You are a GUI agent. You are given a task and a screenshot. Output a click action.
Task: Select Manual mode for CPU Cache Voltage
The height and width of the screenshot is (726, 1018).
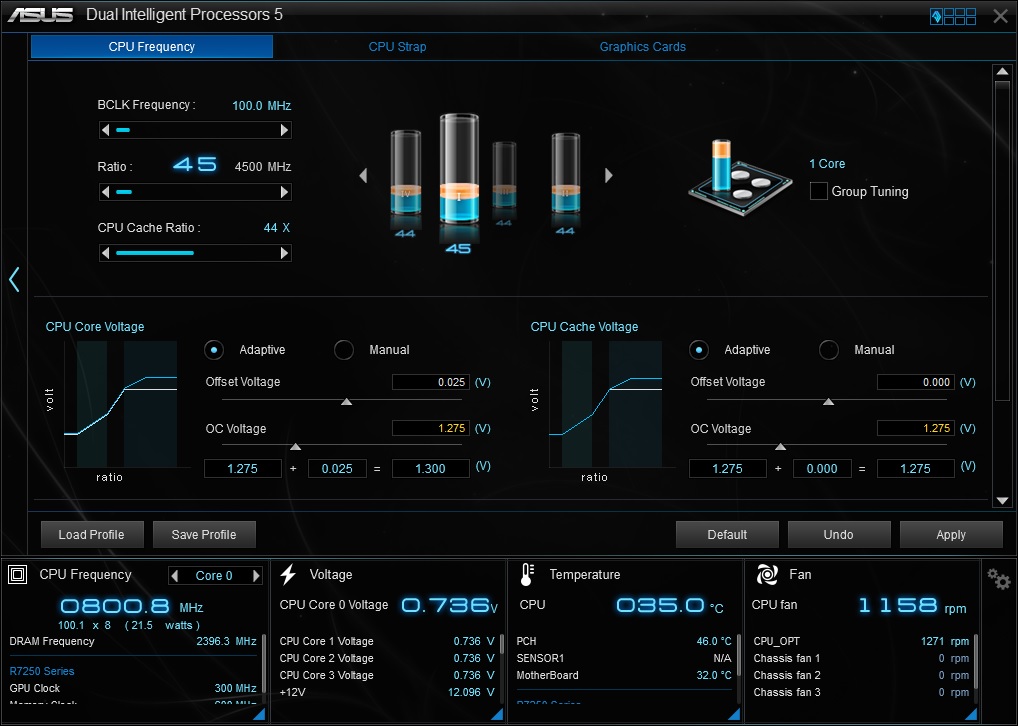(x=828, y=350)
